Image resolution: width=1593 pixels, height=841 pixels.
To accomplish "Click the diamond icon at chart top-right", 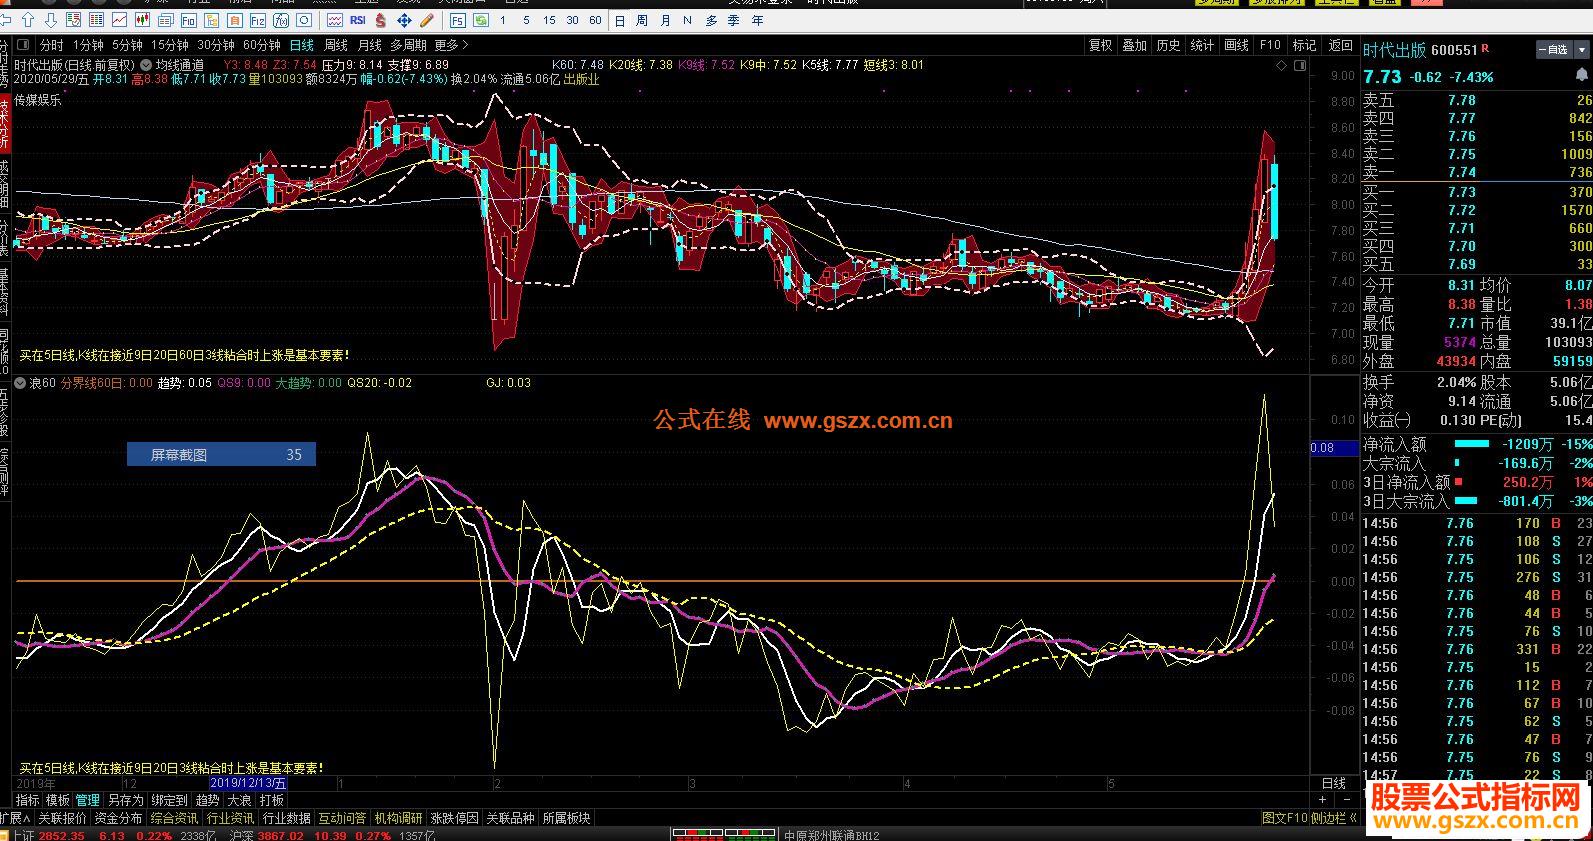I will (1282, 65).
